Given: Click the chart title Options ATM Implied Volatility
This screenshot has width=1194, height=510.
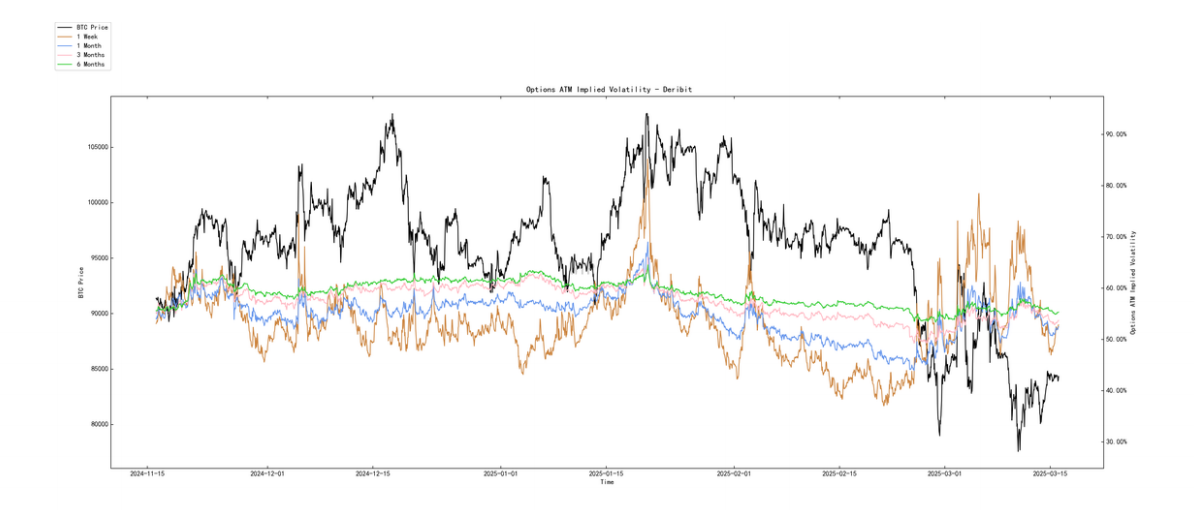Looking at the screenshot, I should (x=608, y=90).
